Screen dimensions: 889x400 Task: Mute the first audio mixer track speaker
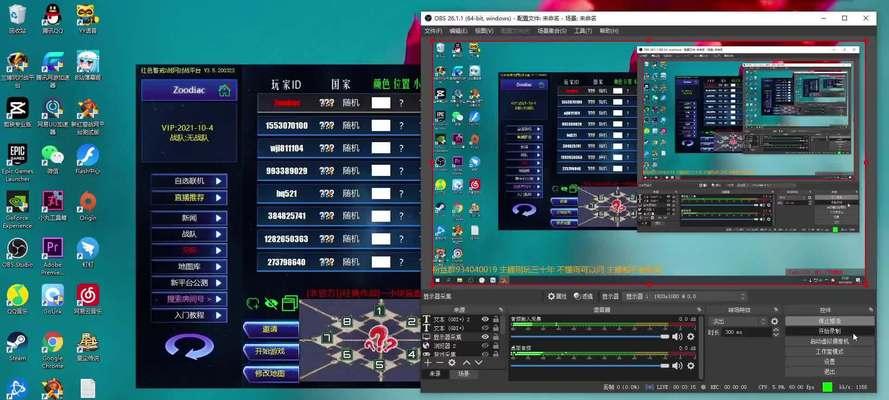coord(677,337)
